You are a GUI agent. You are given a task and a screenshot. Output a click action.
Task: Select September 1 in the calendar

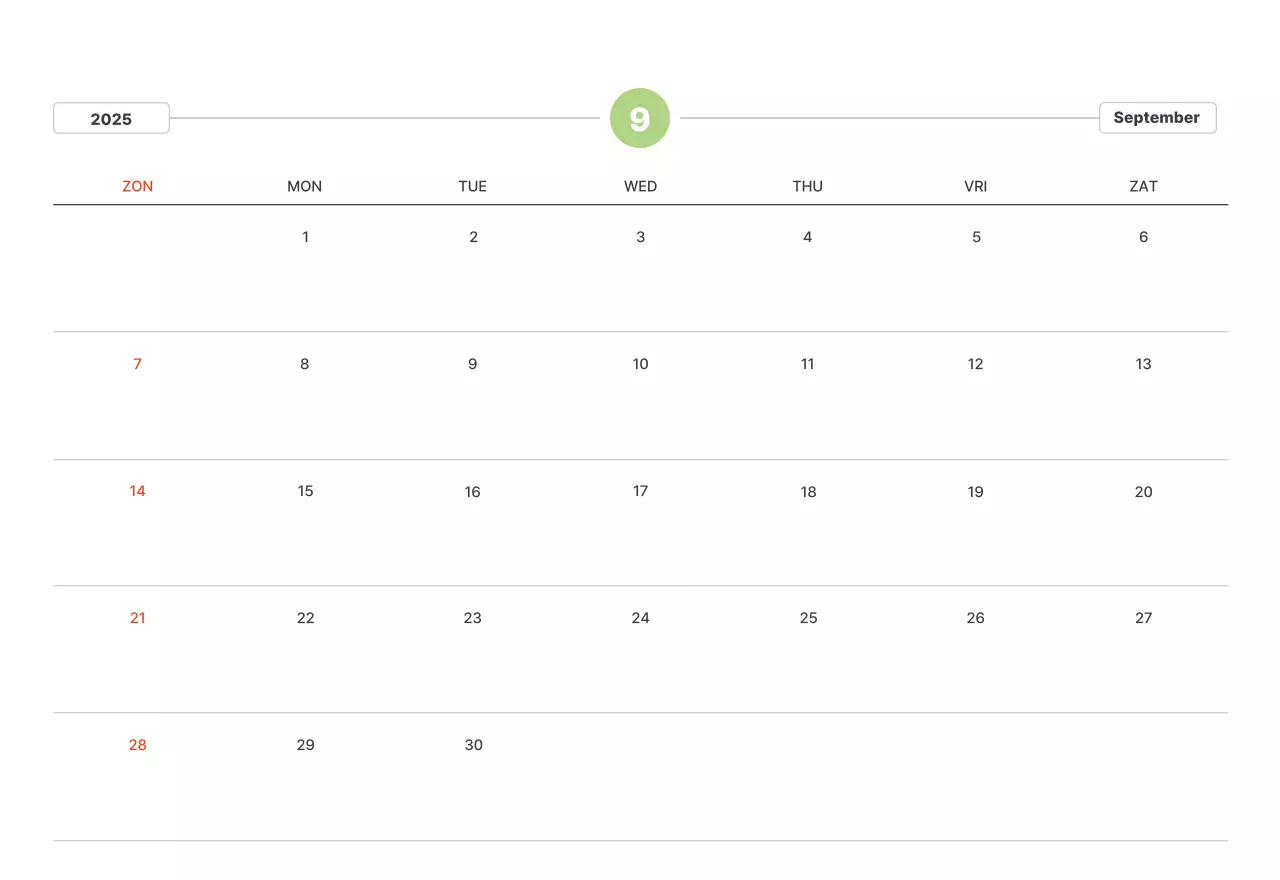pos(305,237)
